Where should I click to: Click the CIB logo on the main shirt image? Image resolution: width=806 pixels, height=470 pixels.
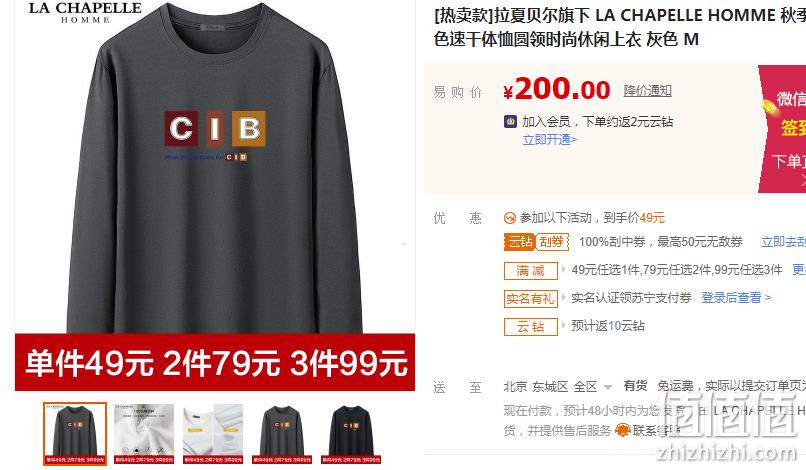click(215, 129)
